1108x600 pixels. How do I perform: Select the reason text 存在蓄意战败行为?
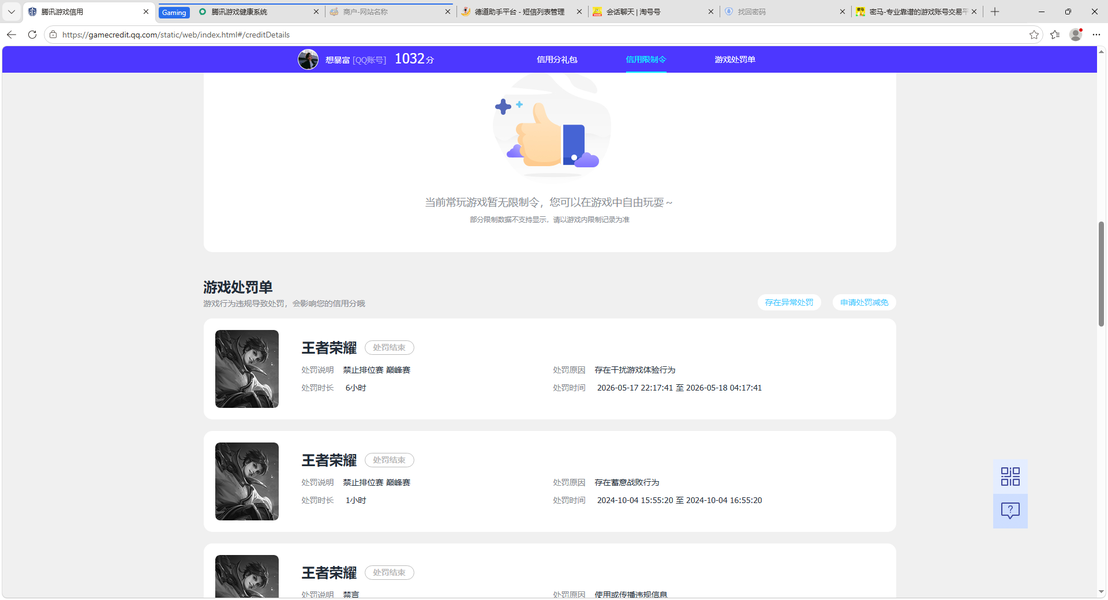(627, 482)
